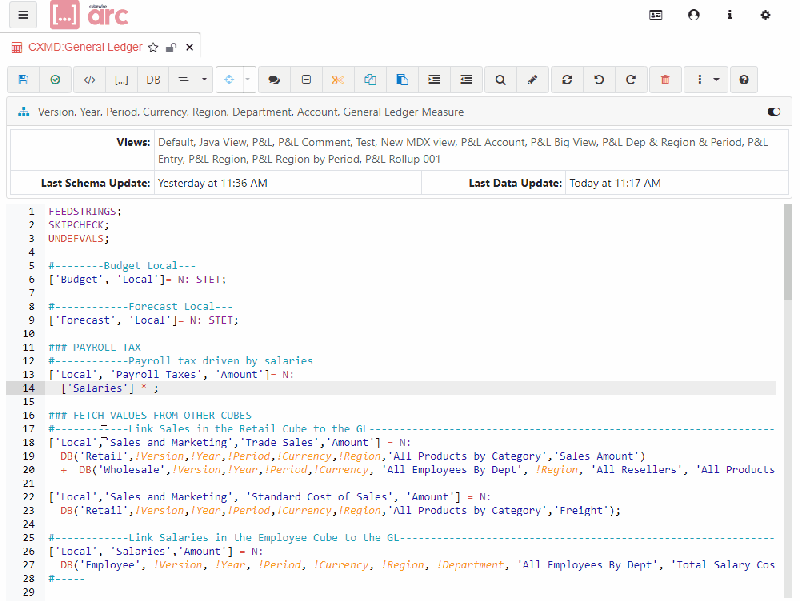Screen dimensions: 800x601
Task: Favorite the General Ledger tab with star
Action: (x=153, y=47)
